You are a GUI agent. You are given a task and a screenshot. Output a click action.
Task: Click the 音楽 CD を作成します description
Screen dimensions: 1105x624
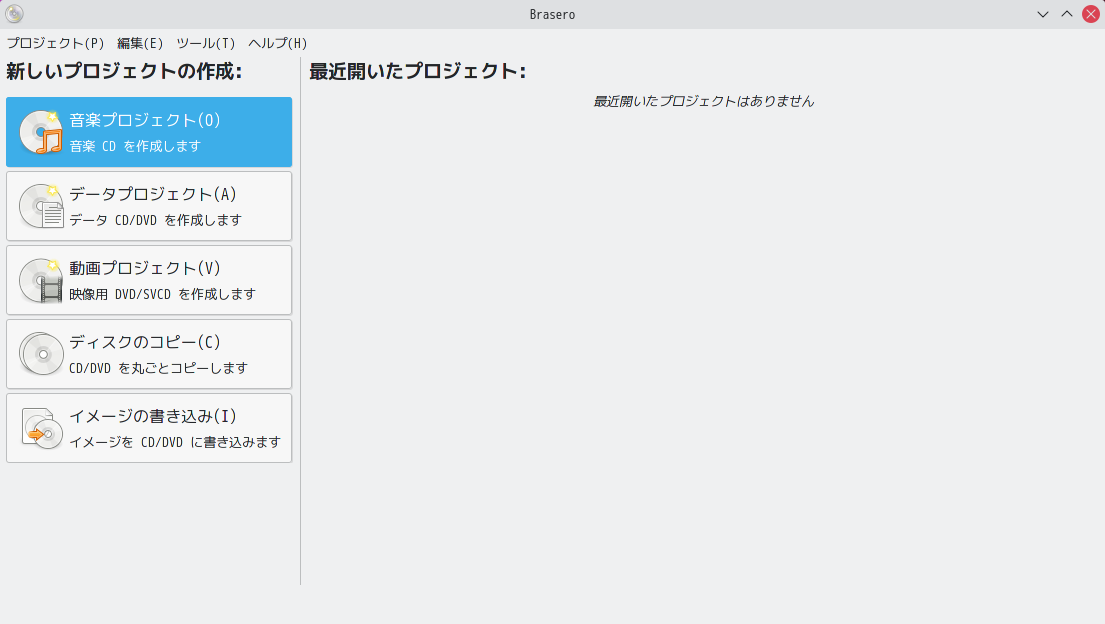pos(135,146)
